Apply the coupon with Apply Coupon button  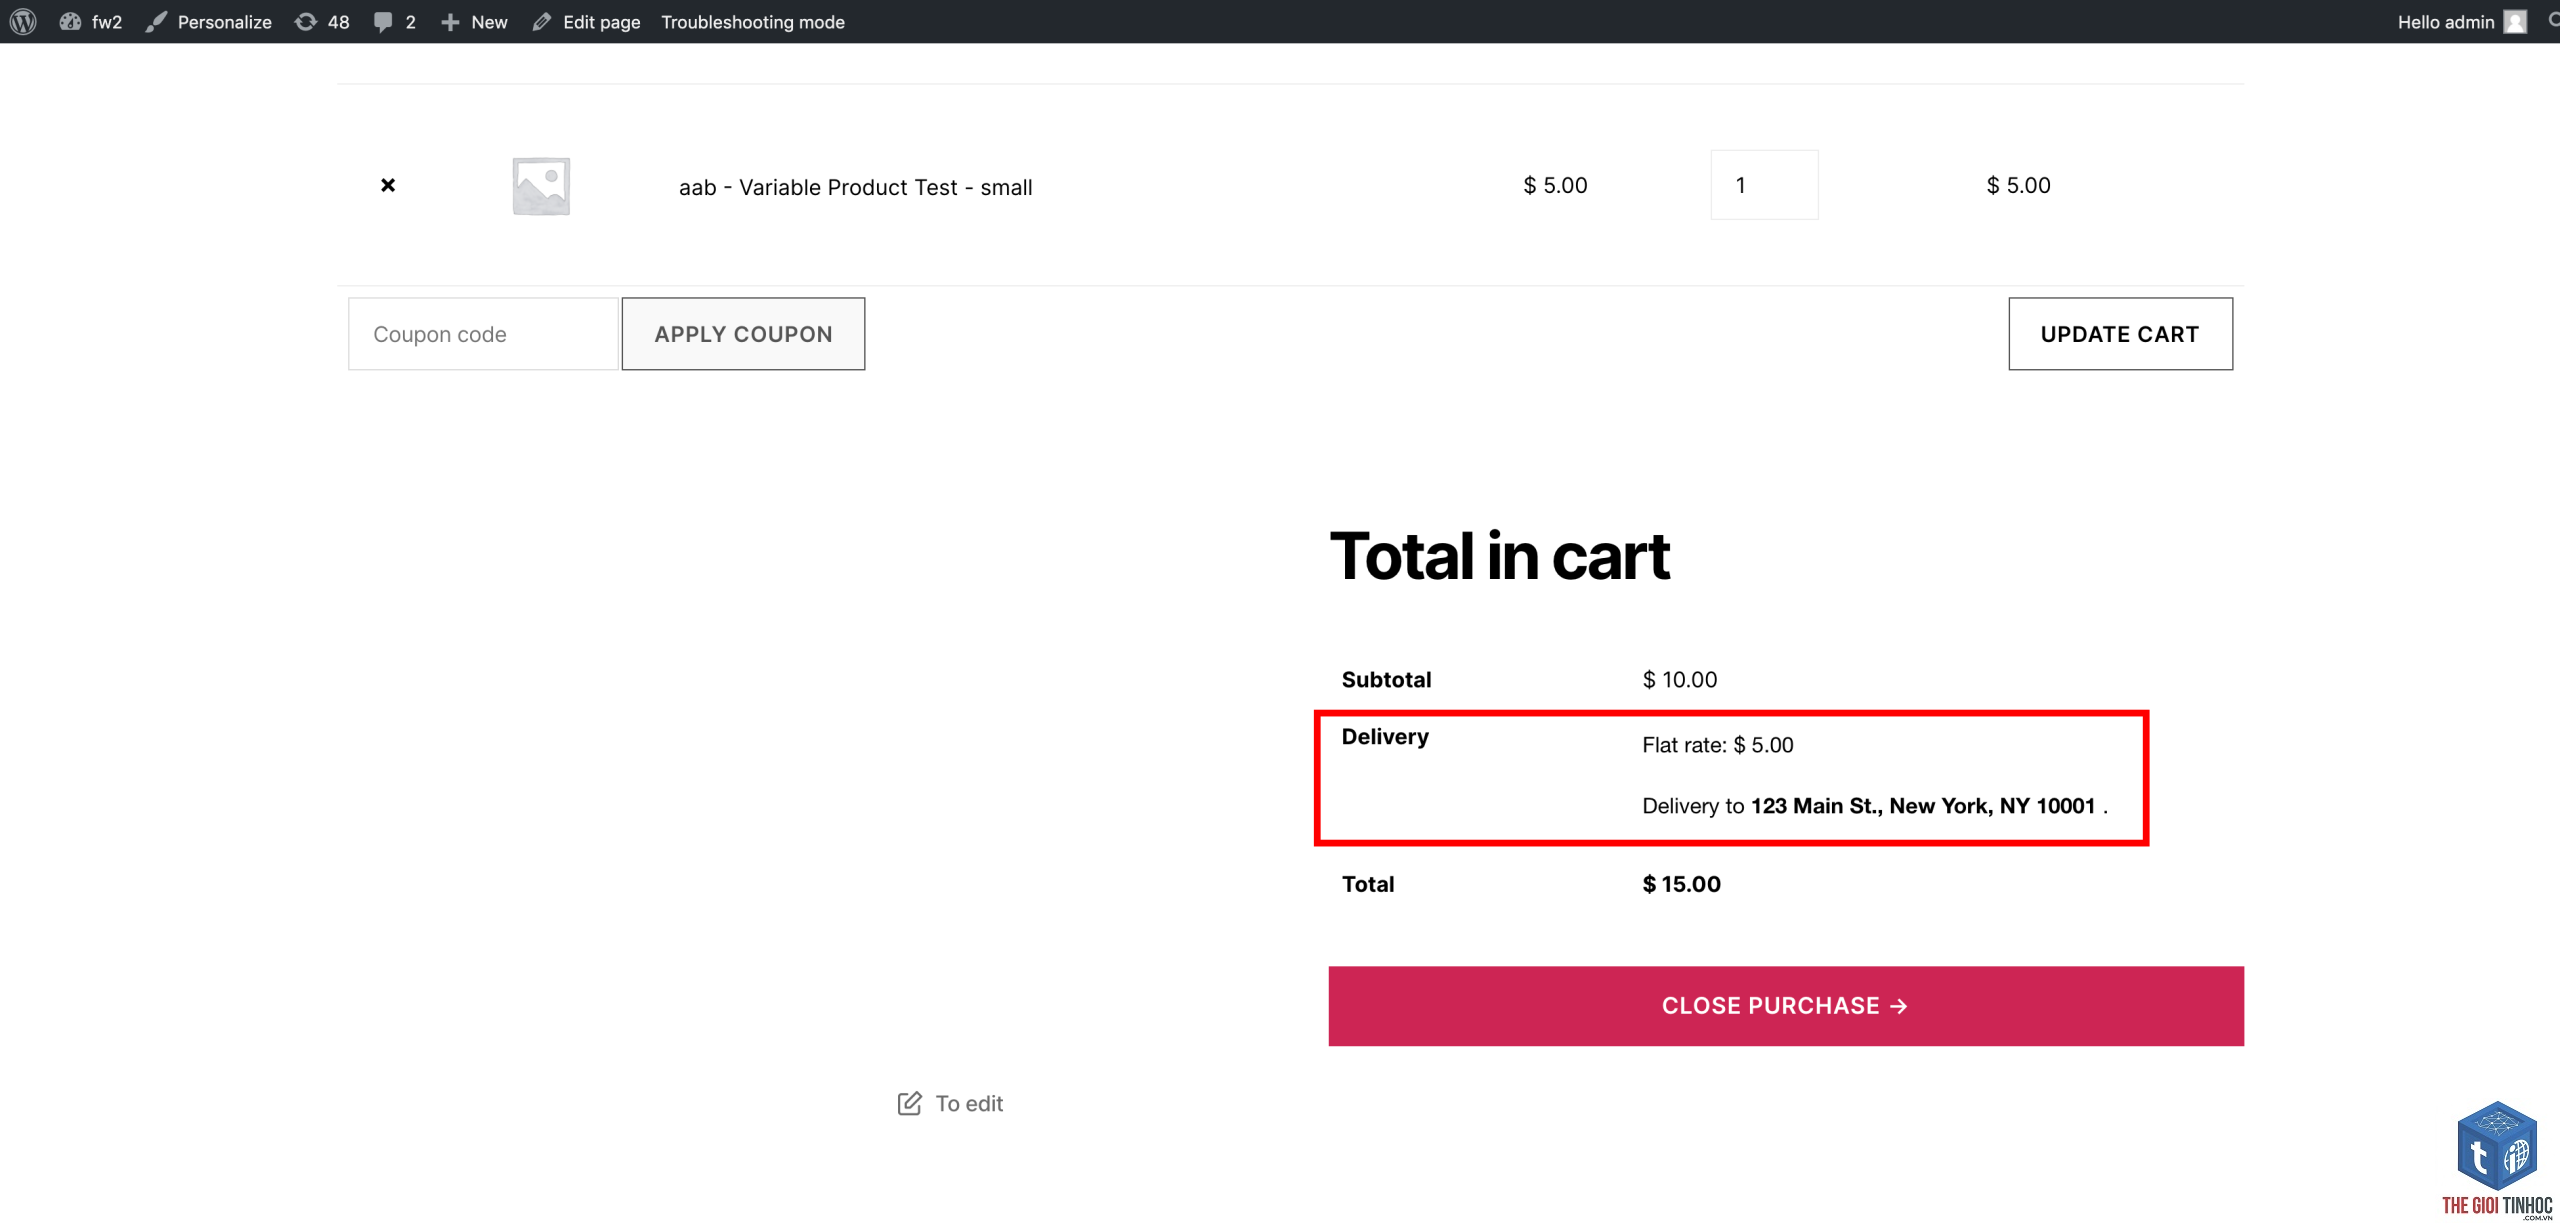[743, 334]
